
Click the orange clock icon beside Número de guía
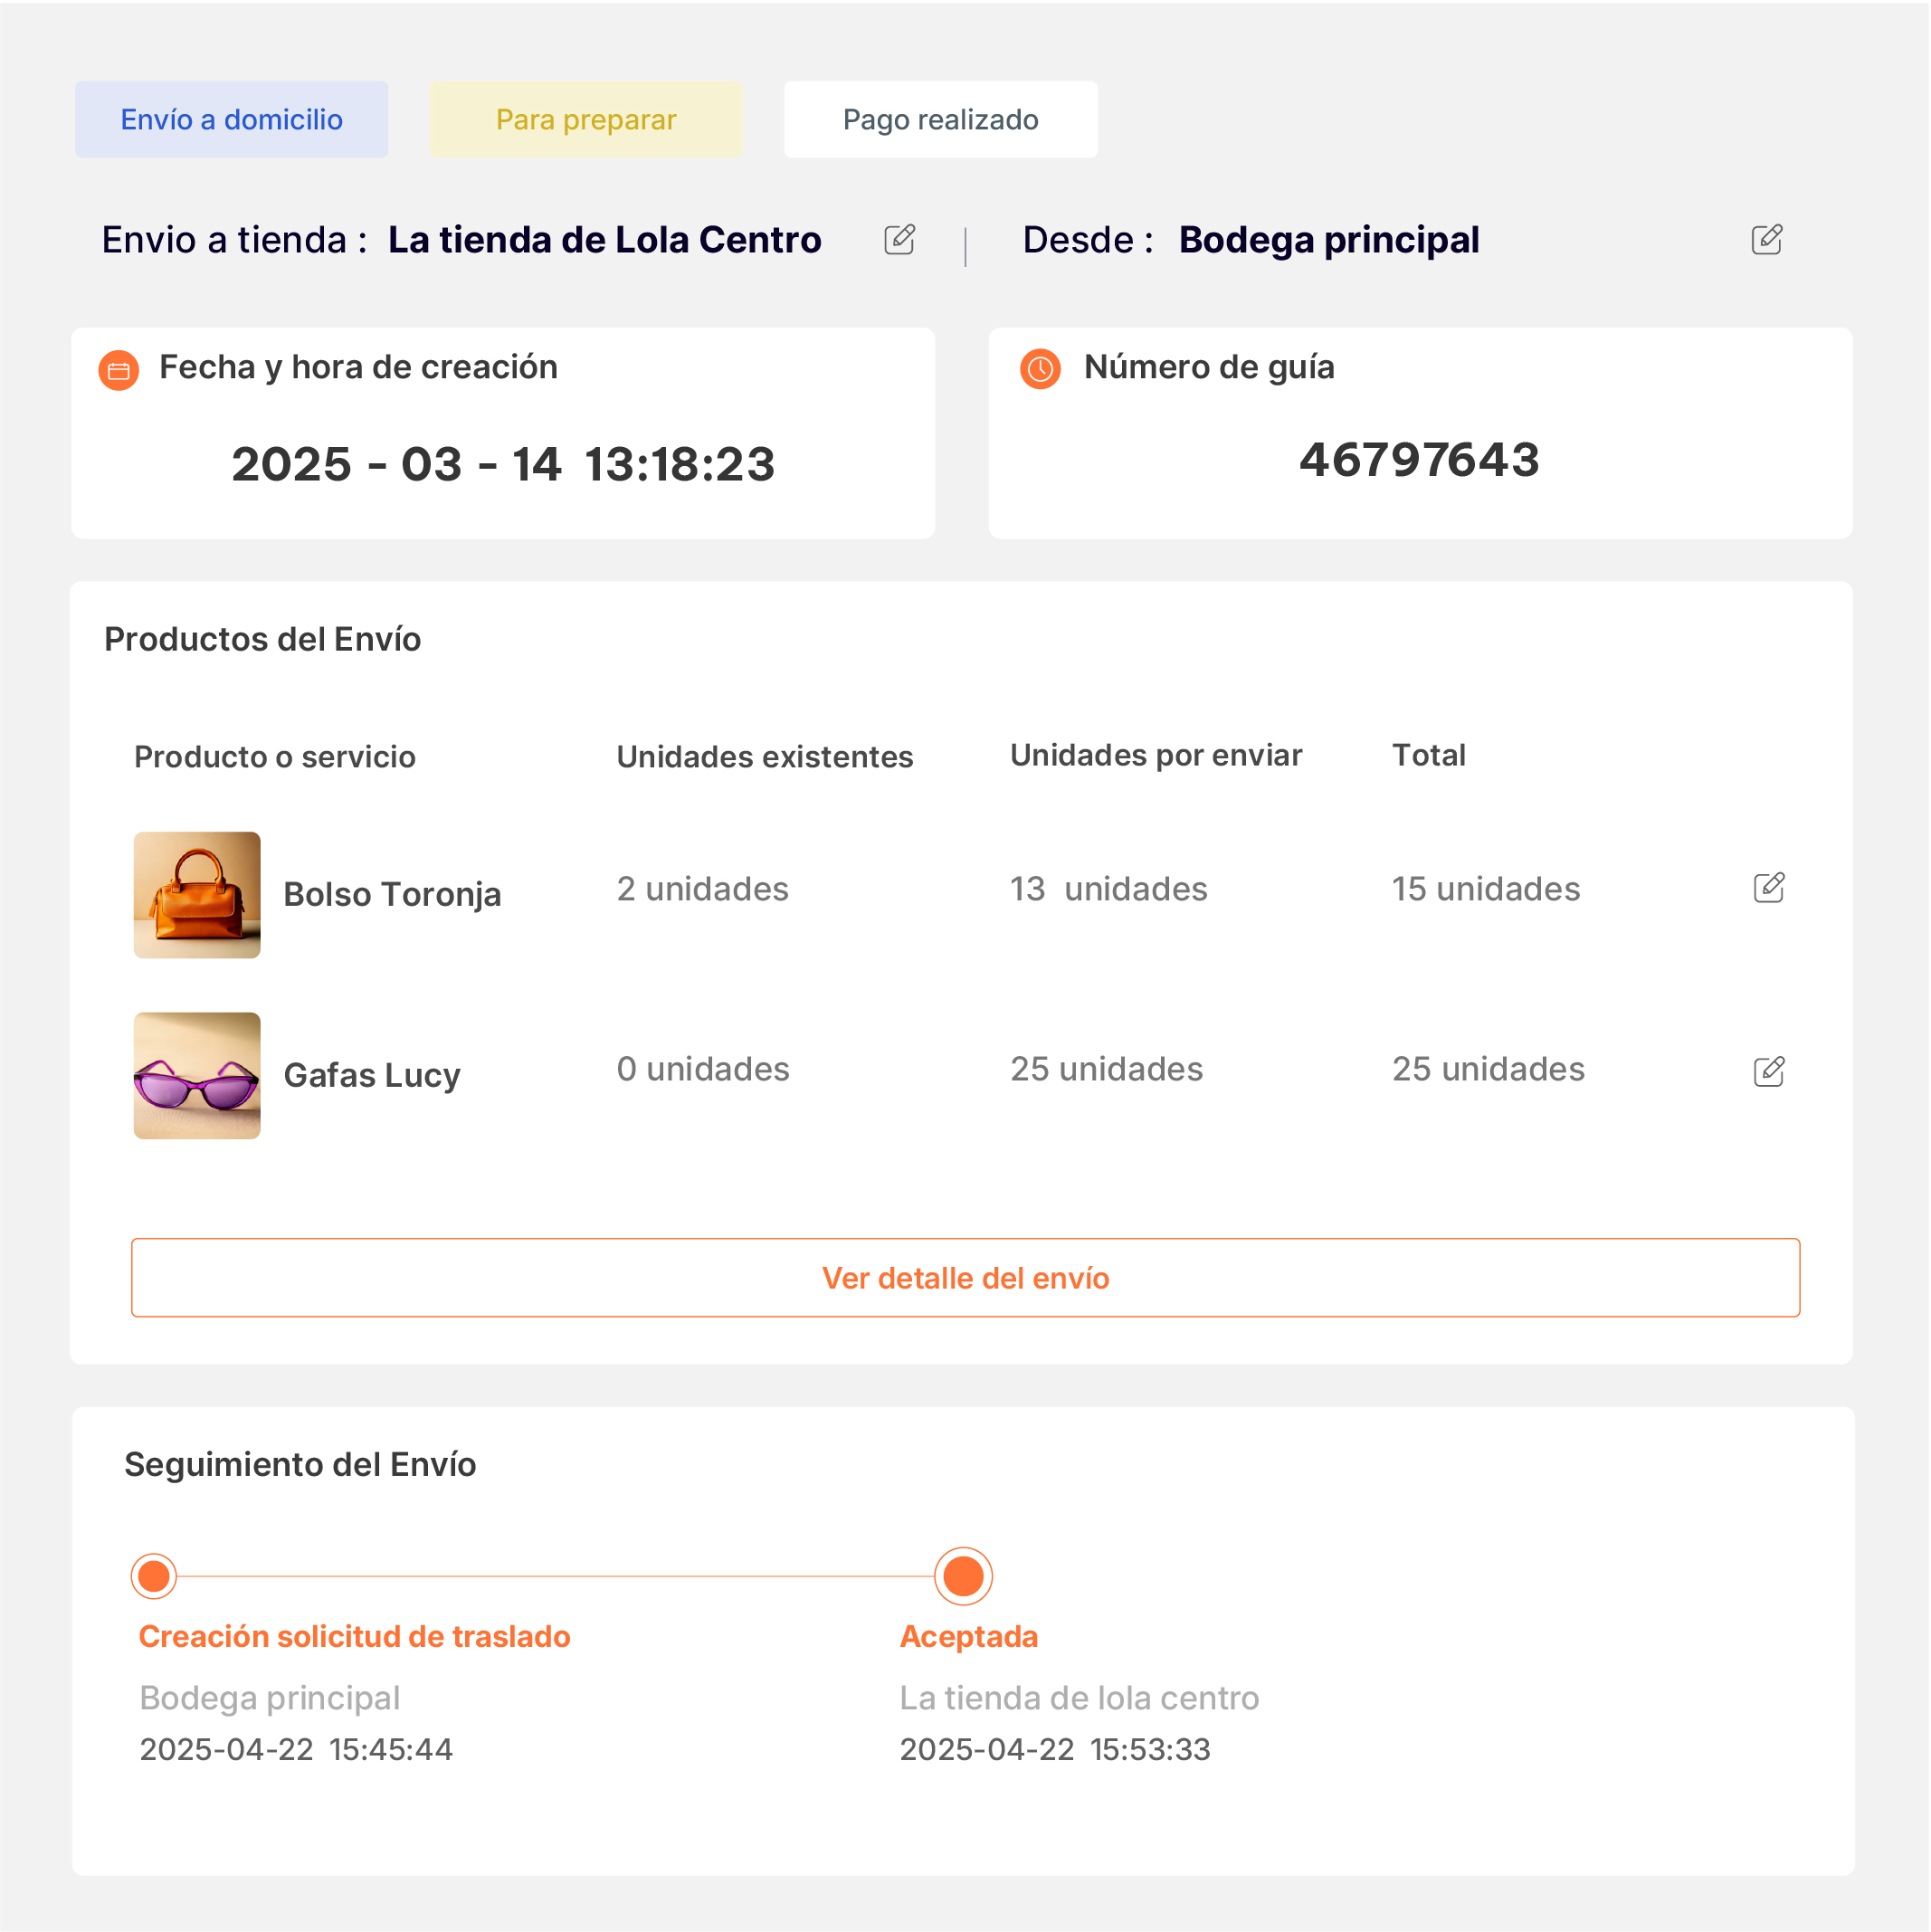pyautogui.click(x=1040, y=369)
